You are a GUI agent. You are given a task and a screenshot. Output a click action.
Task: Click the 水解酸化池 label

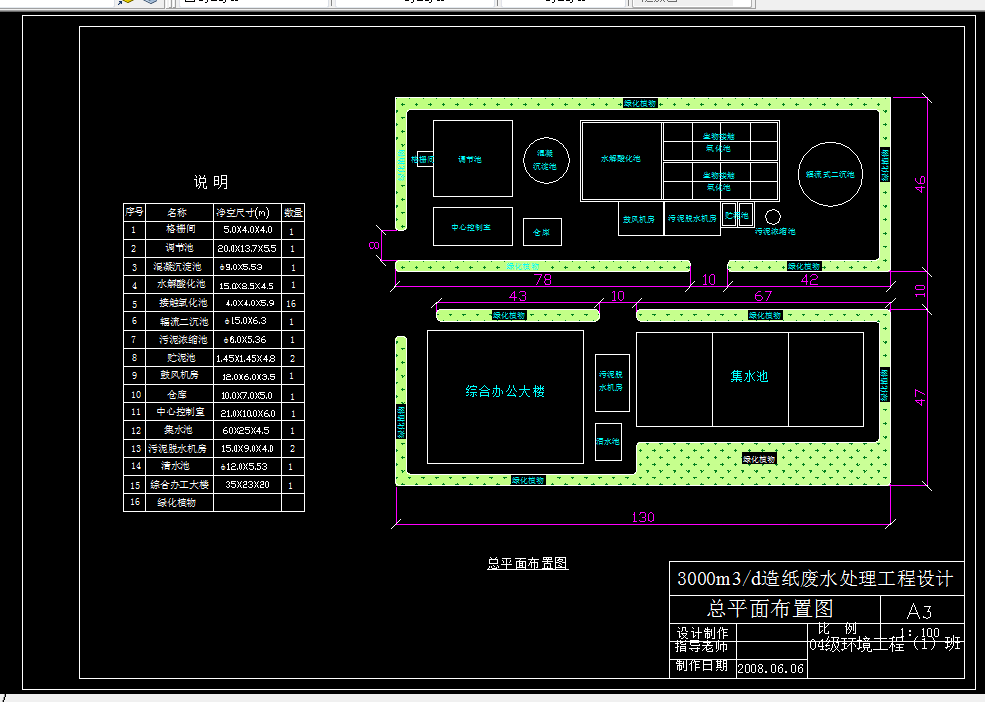pyautogui.click(x=622, y=158)
